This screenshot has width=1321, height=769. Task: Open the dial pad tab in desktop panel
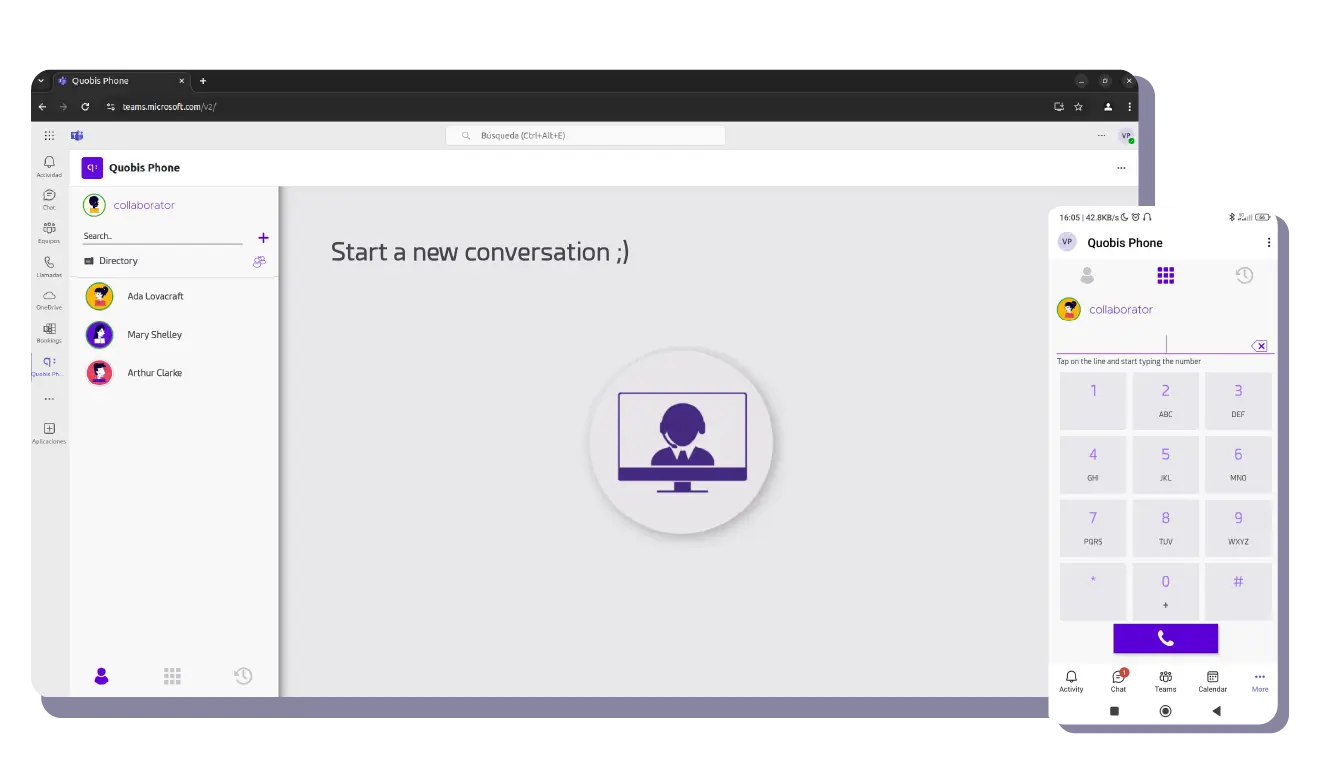pyautogui.click(x=172, y=677)
